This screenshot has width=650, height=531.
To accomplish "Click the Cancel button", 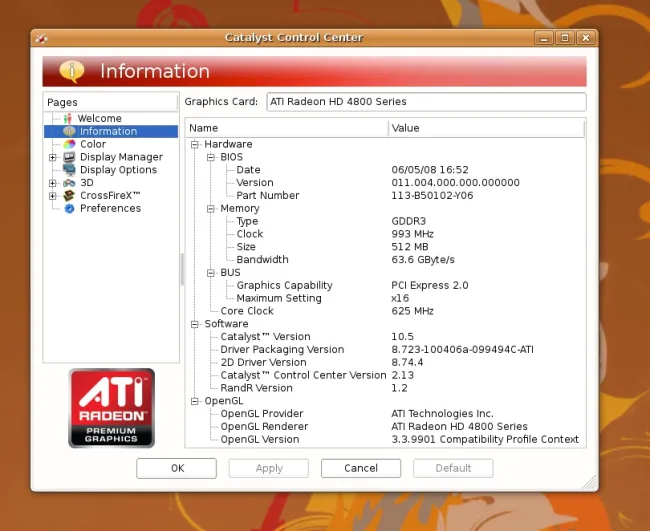I will 361,468.
